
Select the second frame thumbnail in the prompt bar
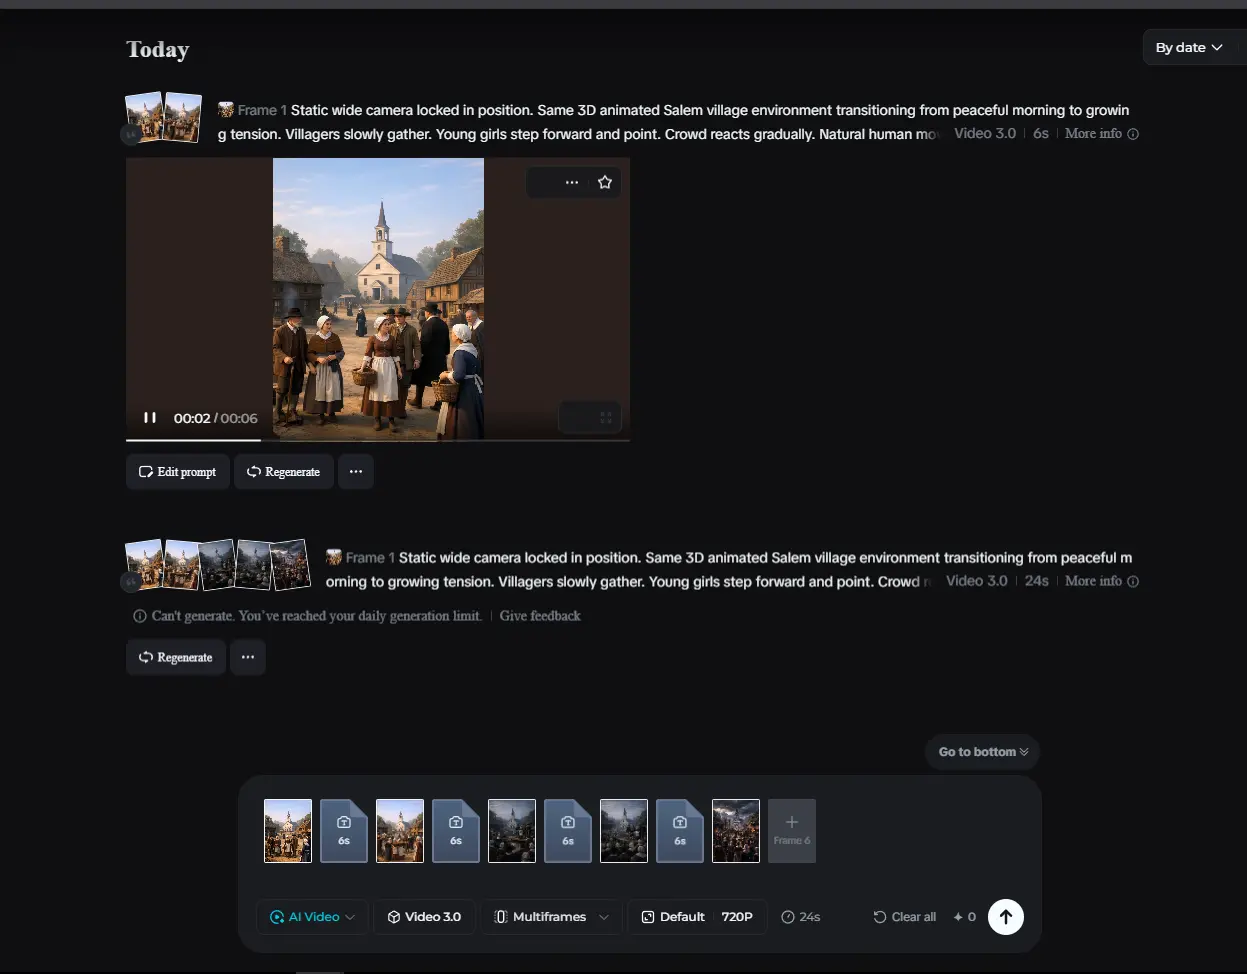(x=400, y=830)
